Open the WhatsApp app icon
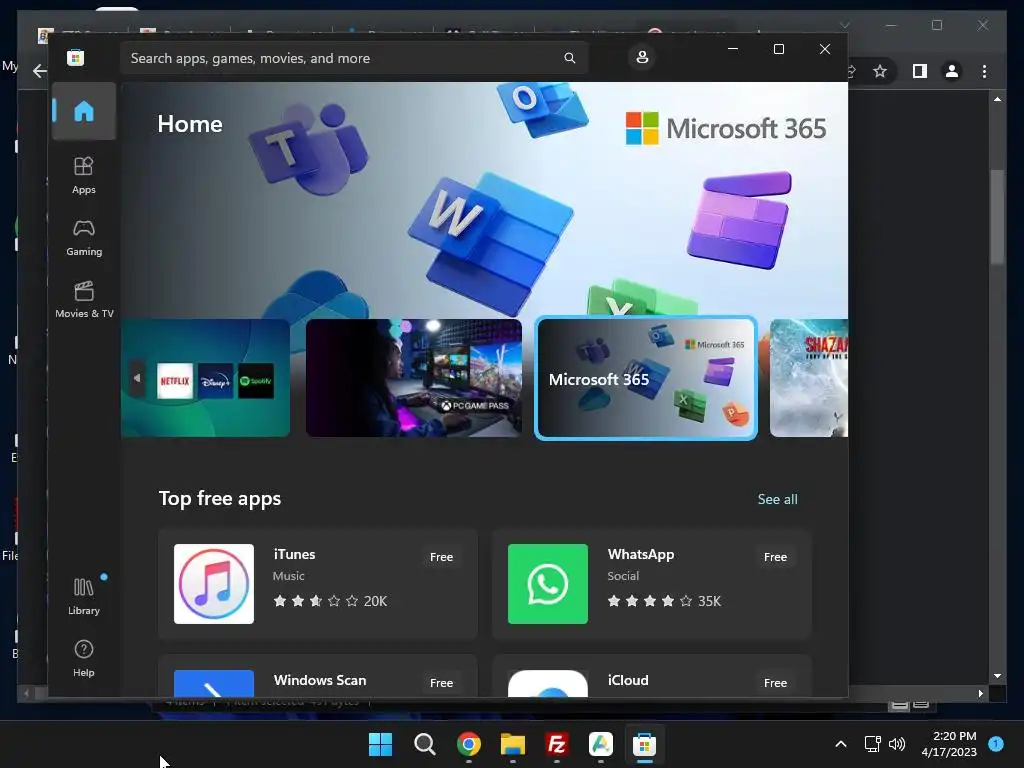 point(548,584)
